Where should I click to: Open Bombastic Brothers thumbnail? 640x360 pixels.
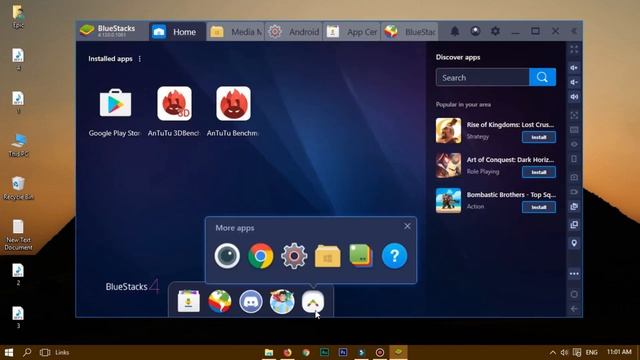coord(448,201)
